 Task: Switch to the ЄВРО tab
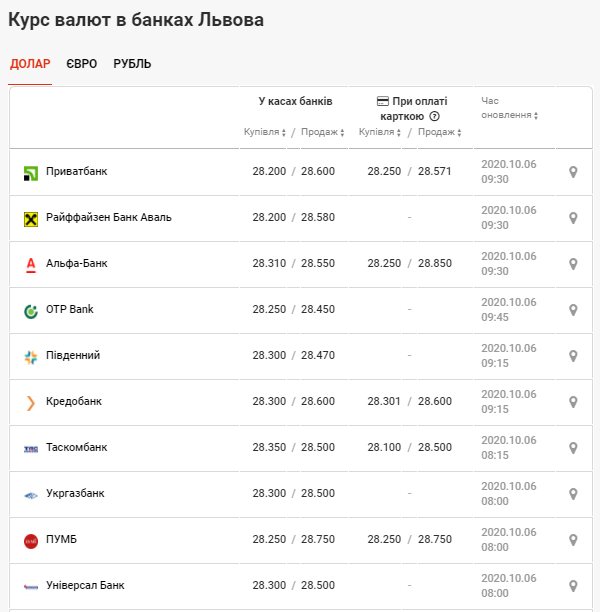82,64
